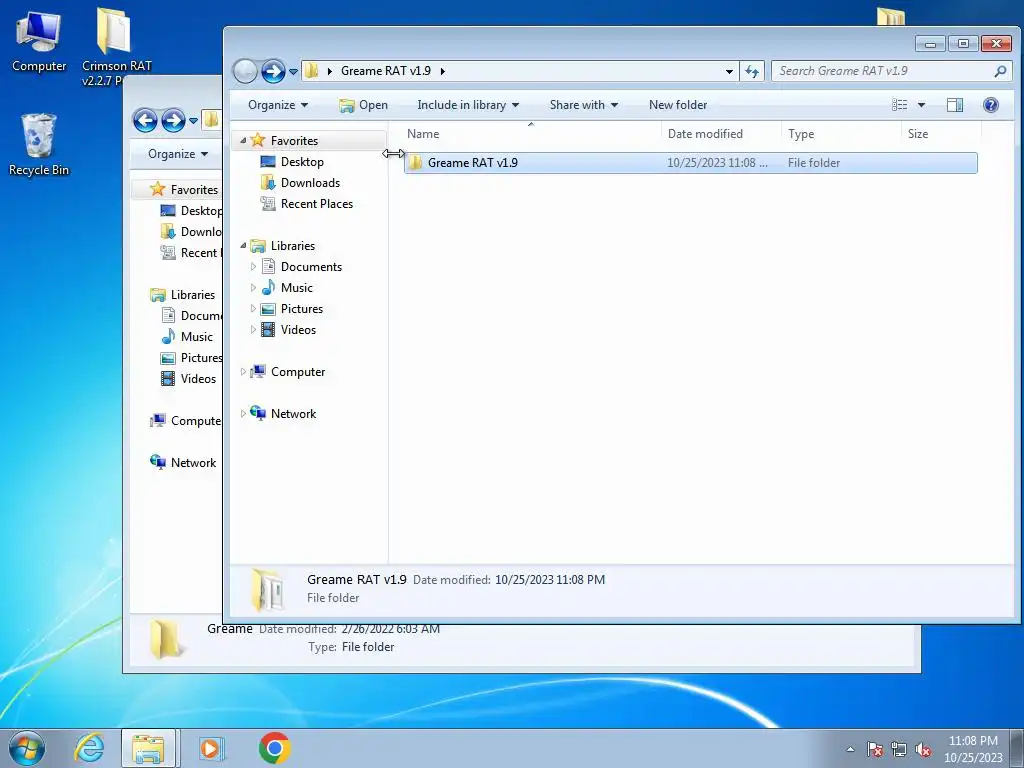Sort by Date modified column
1024x768 pixels.
tap(721, 133)
